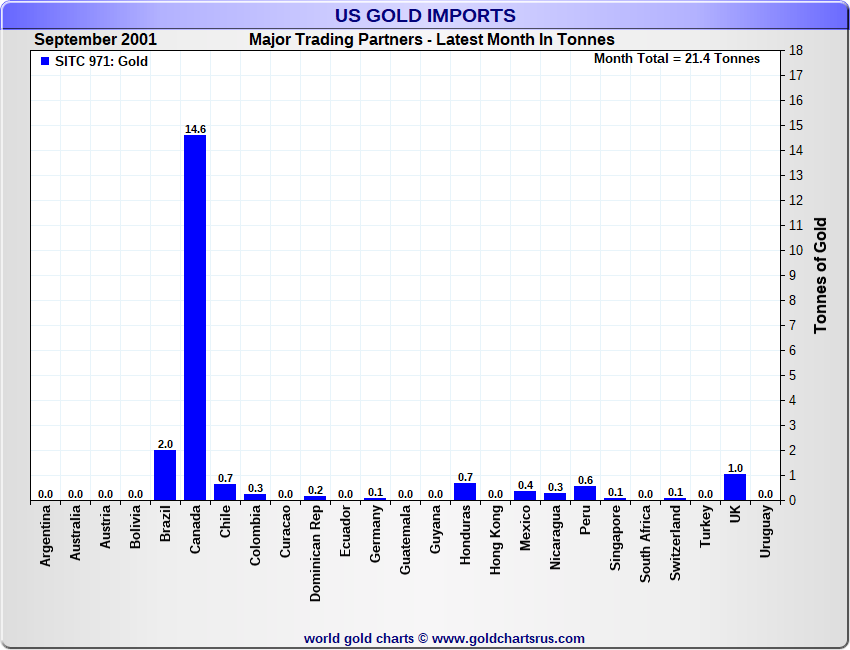Image resolution: width=850 pixels, height=650 pixels.
Task: Click the Major Trading Partners subtitle
Action: point(432,40)
